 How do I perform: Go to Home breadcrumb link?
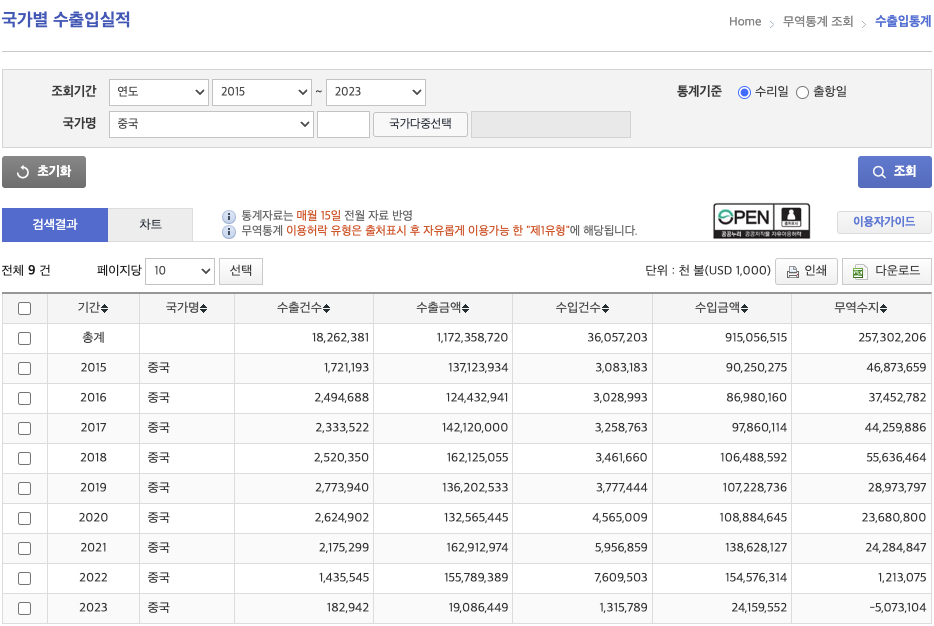tap(745, 21)
